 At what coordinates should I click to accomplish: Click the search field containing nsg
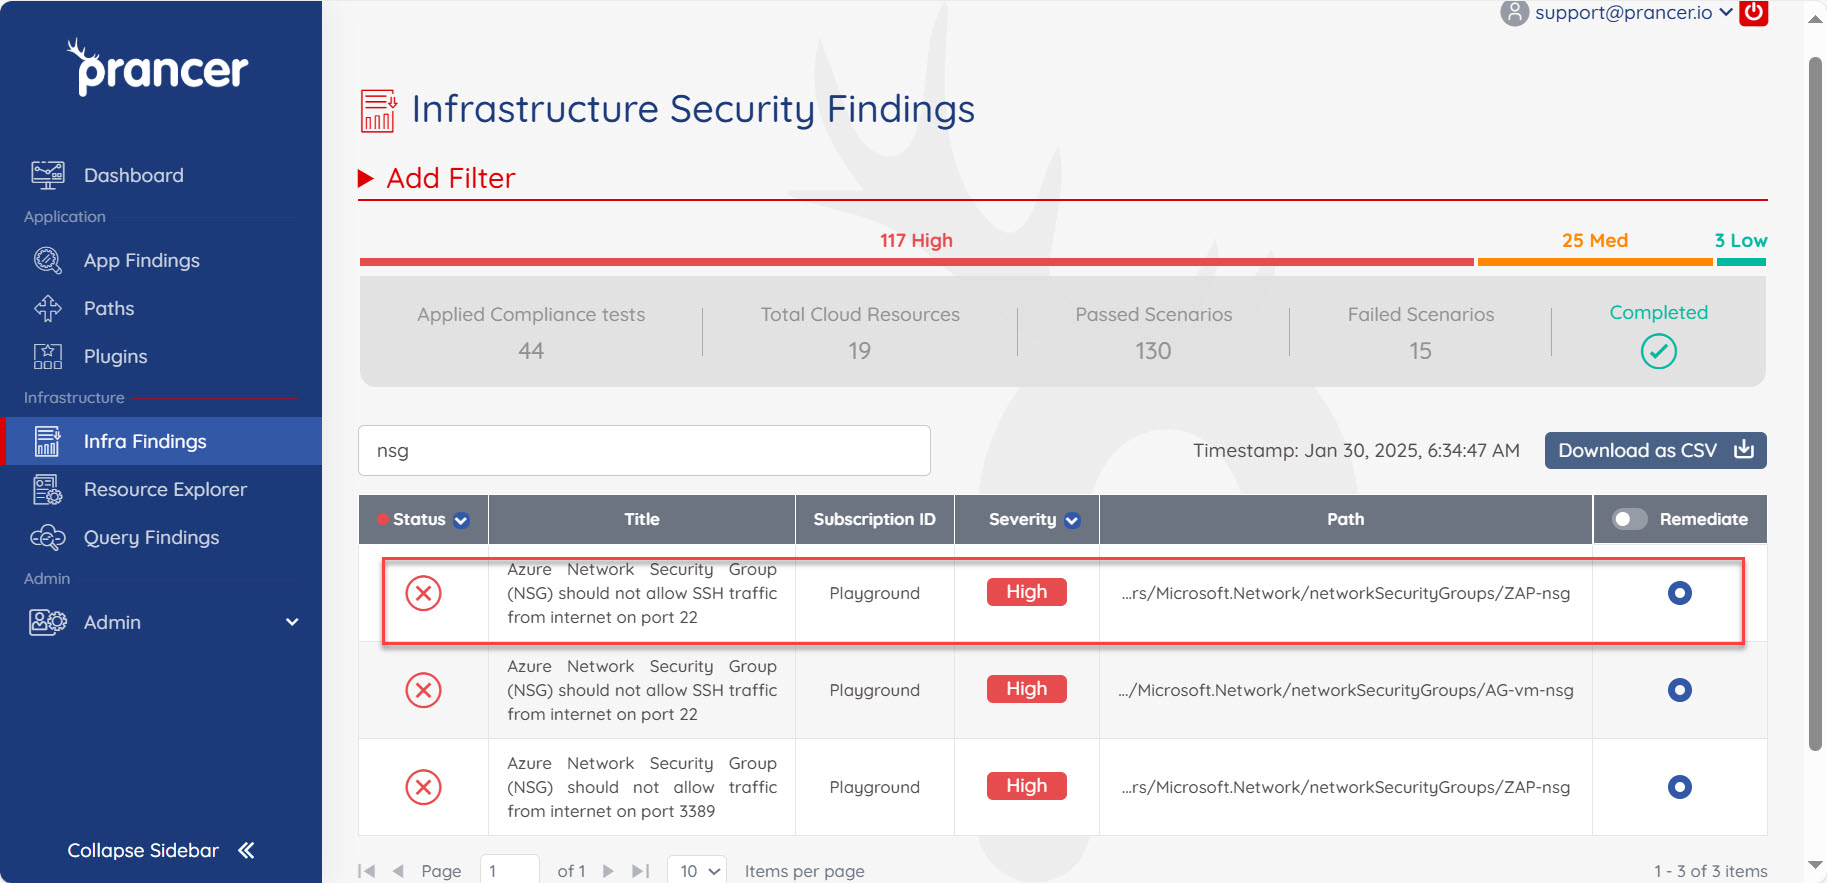click(x=644, y=451)
